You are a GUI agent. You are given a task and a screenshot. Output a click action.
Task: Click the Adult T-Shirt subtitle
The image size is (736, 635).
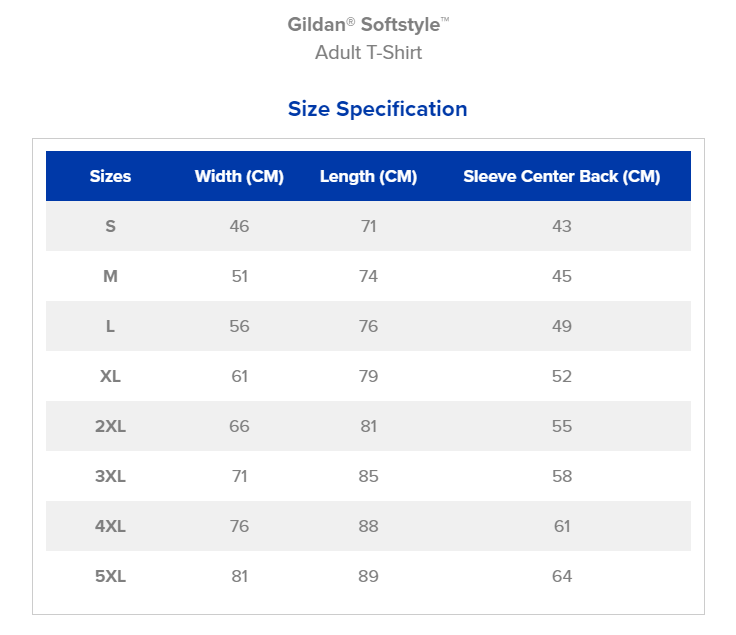(368, 53)
